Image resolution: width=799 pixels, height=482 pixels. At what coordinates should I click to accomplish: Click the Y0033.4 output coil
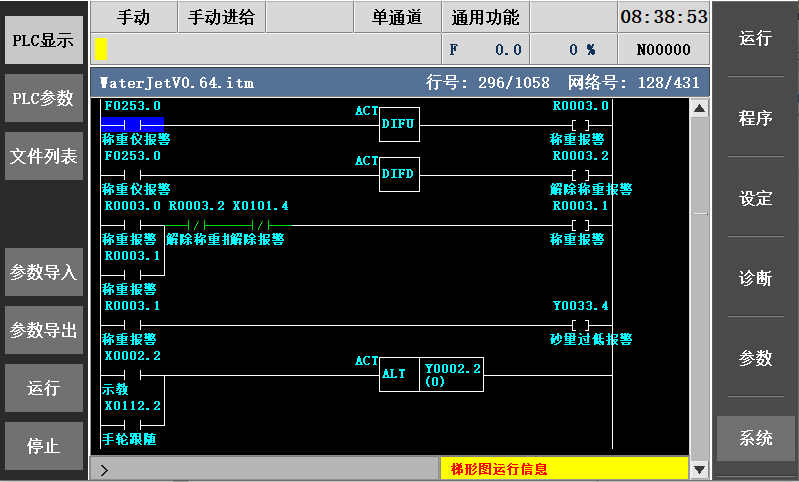pos(580,325)
